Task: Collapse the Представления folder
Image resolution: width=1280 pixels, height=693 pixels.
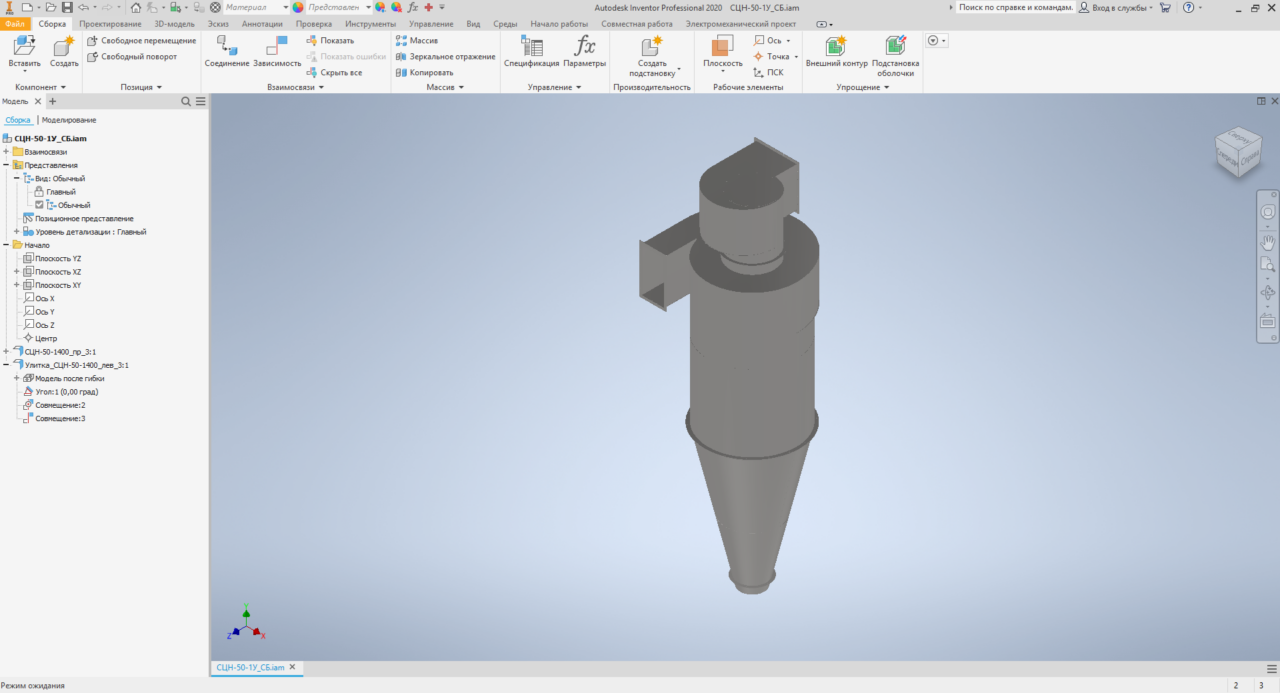Action: (x=7, y=164)
